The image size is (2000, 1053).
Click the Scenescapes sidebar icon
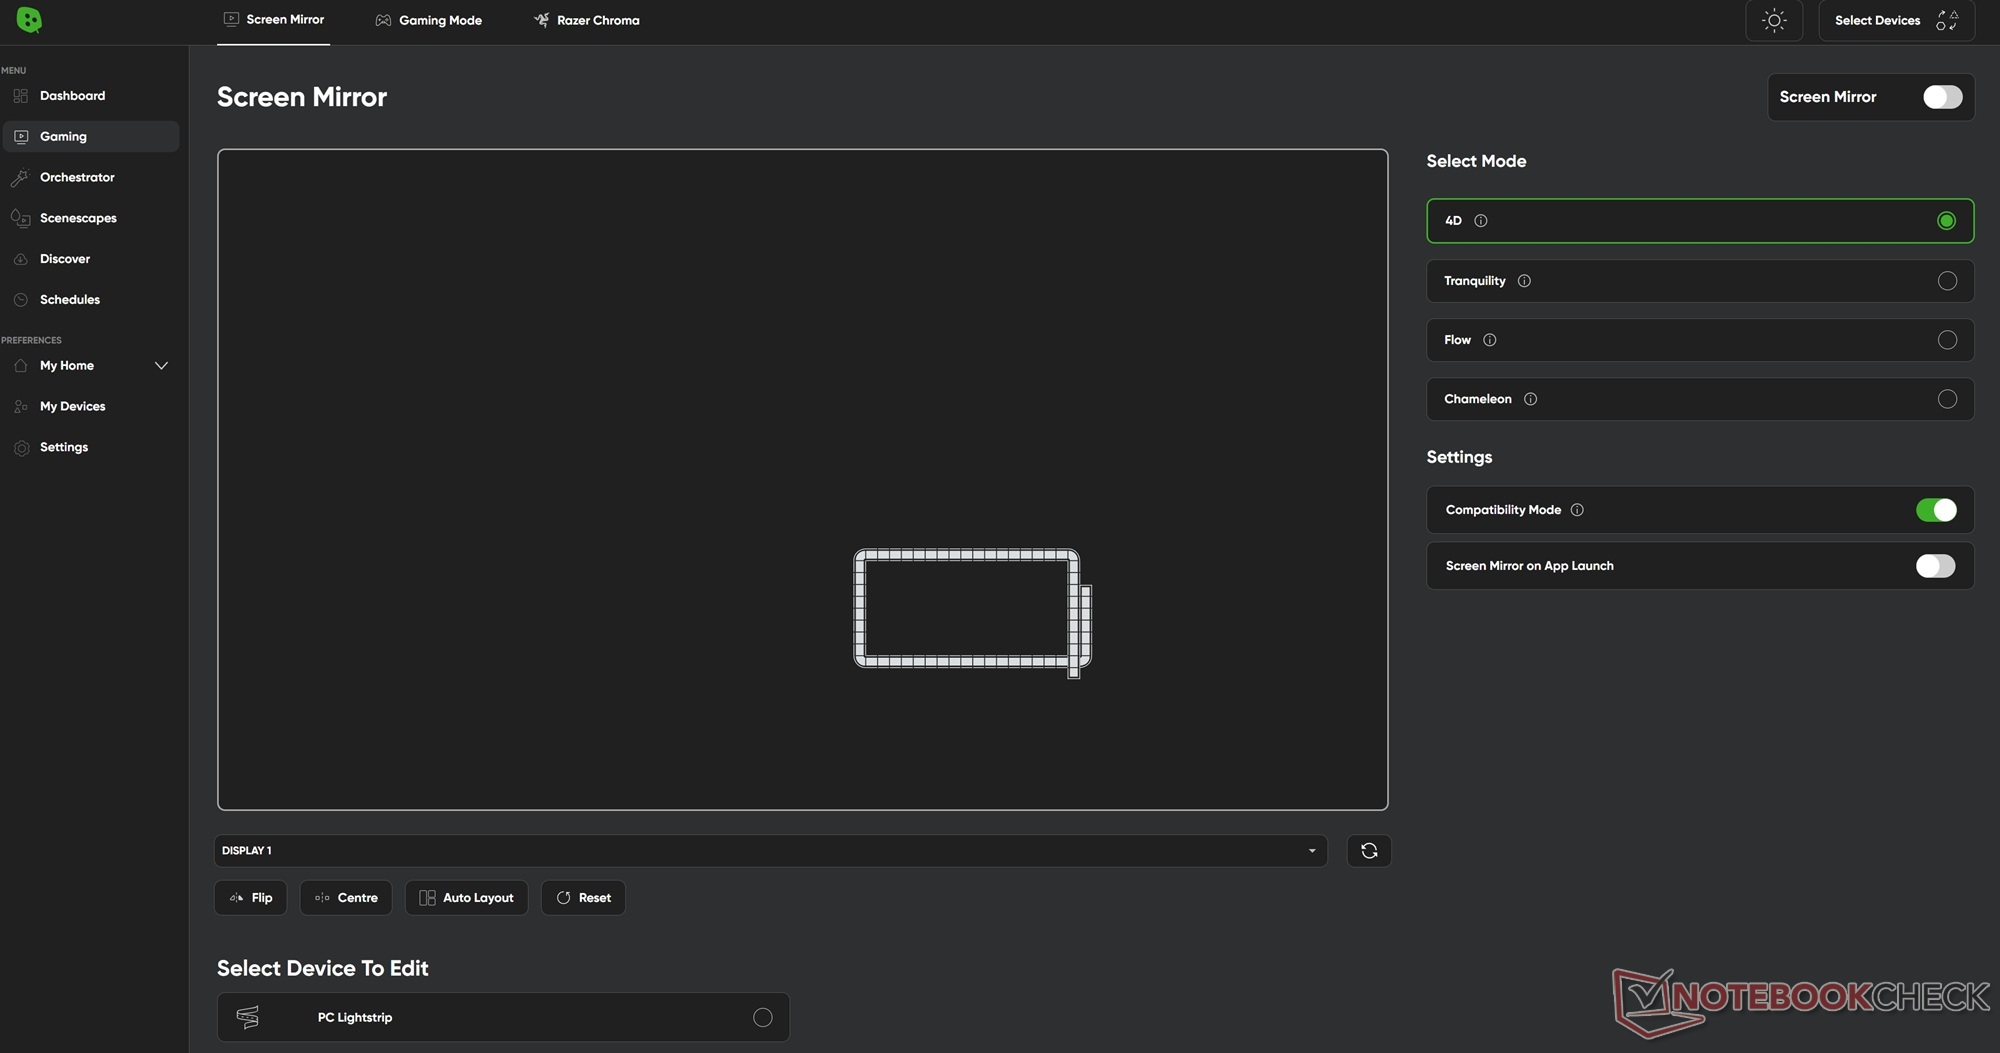21,218
